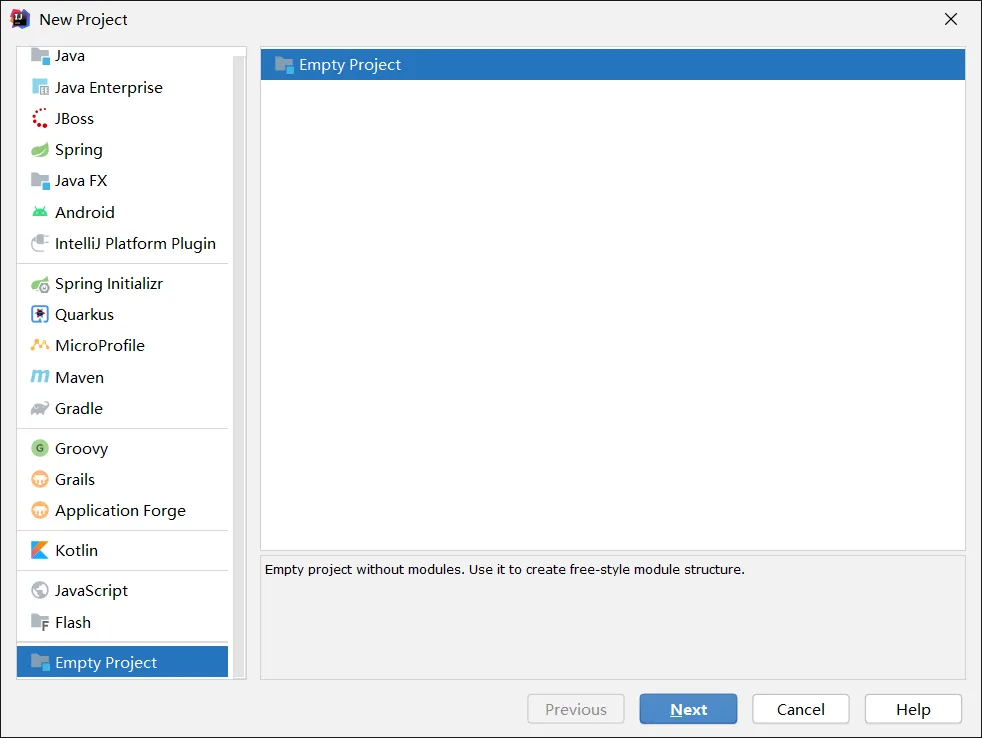The width and height of the screenshot is (982, 738).
Task: Choose Java FX project type
Action: [81, 181]
